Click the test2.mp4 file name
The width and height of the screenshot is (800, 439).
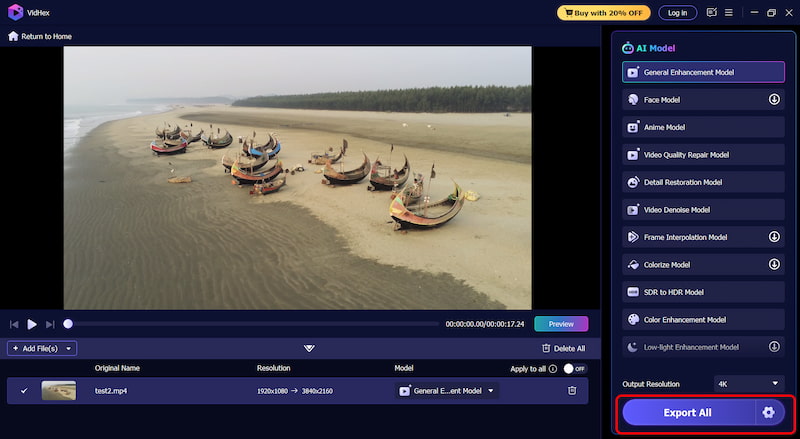pos(111,391)
